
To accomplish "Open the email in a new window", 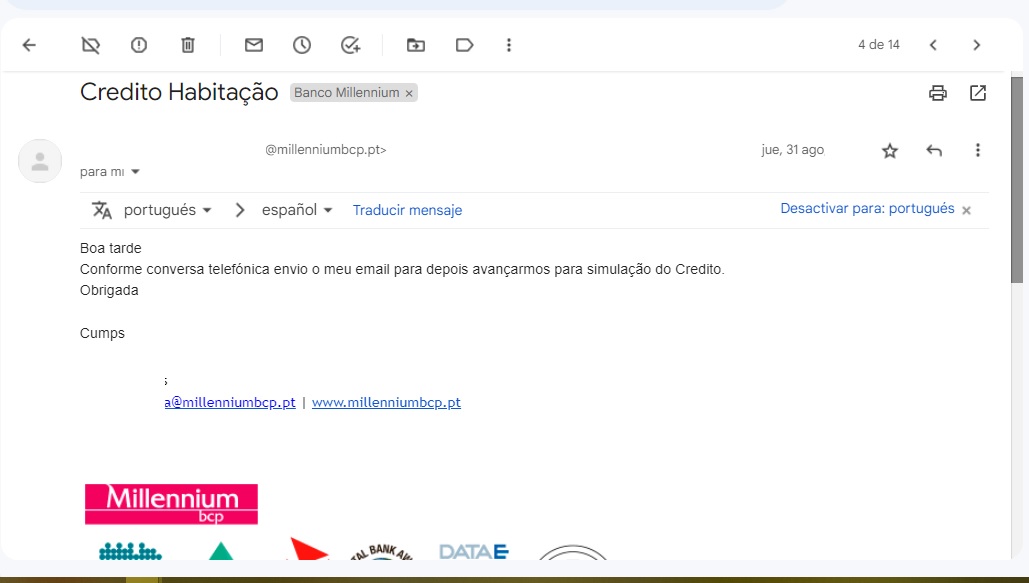I will pyautogui.click(x=978, y=93).
